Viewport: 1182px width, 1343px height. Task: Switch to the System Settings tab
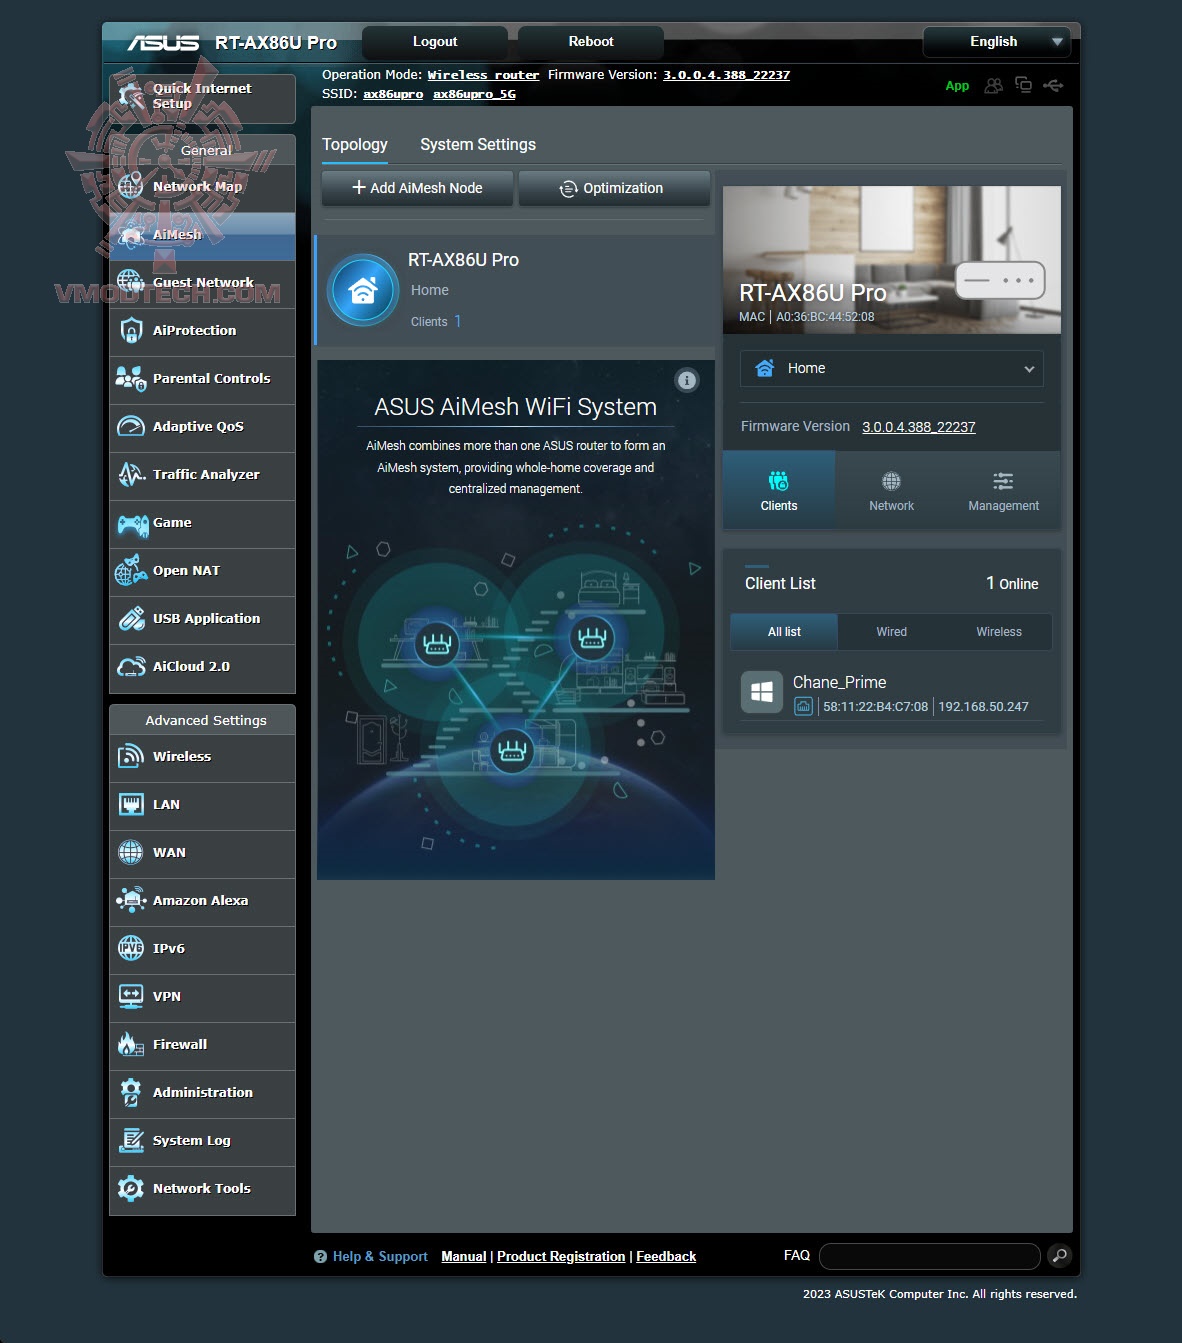478,144
